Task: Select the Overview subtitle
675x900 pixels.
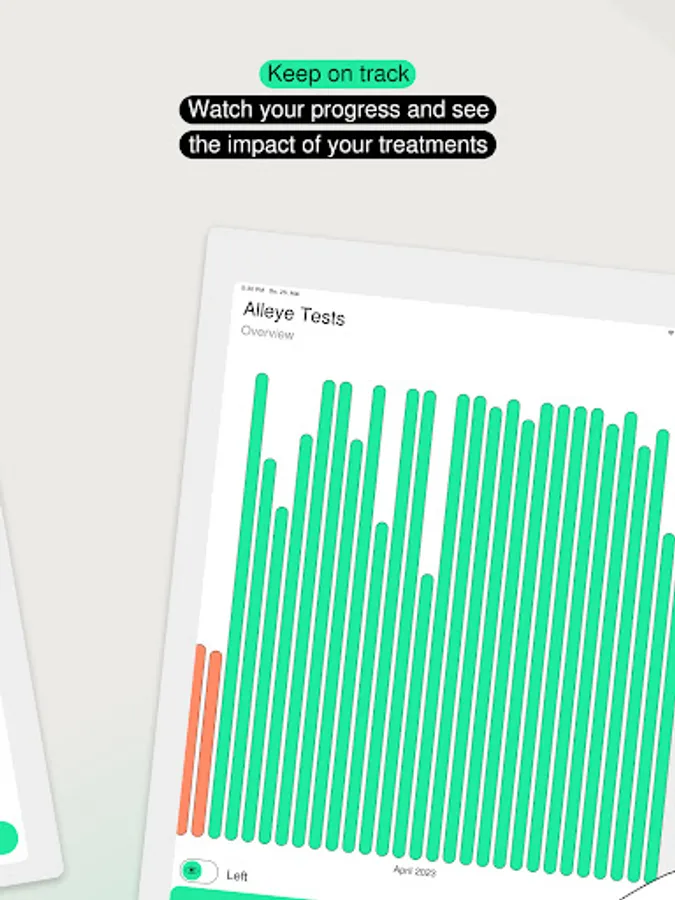Action: coord(267,333)
